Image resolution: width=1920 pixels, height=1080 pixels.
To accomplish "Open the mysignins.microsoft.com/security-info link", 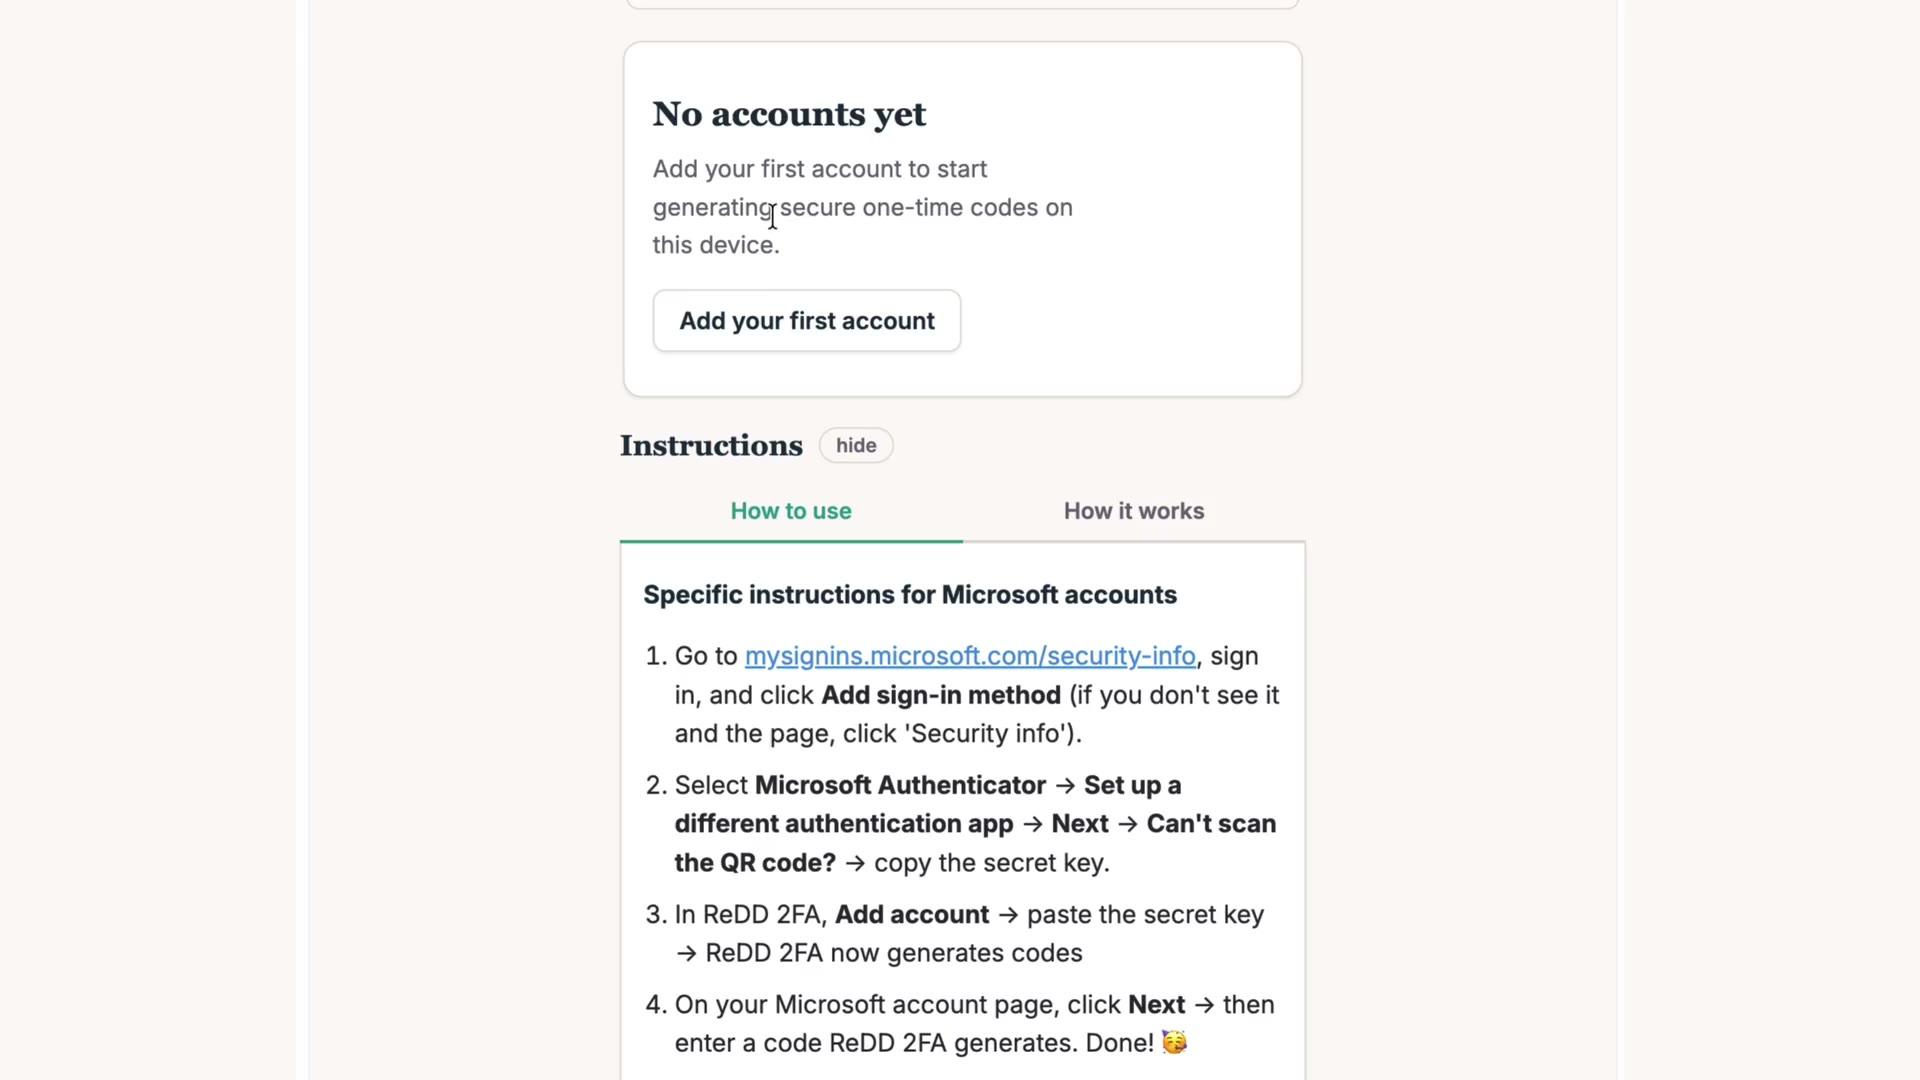I will 970,656.
